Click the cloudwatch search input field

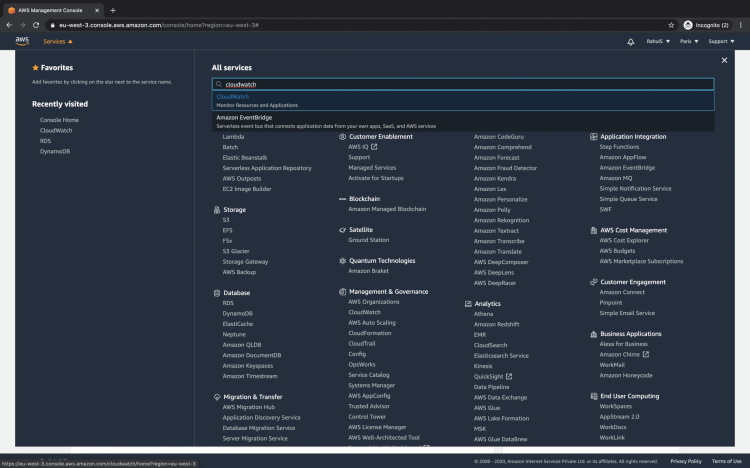463,84
